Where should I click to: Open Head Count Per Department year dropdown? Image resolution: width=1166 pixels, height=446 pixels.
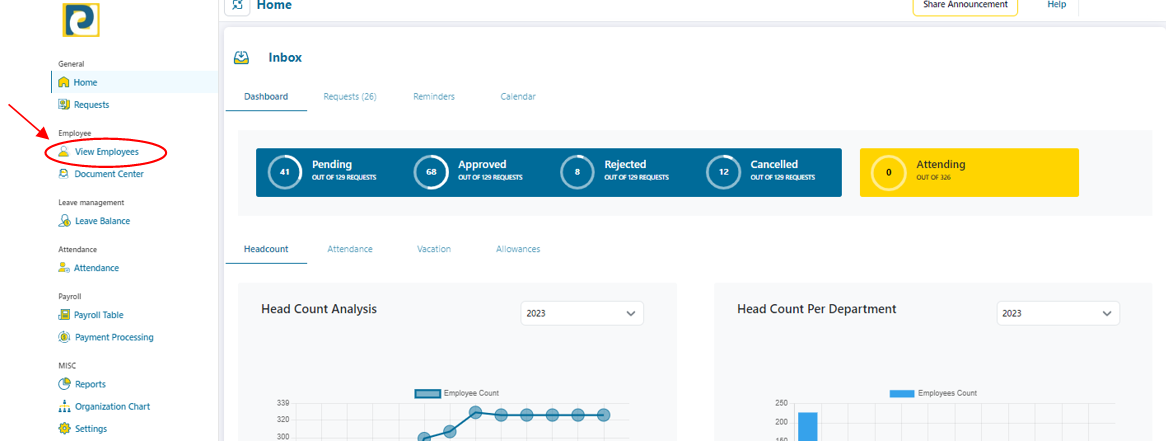[x=1057, y=313]
